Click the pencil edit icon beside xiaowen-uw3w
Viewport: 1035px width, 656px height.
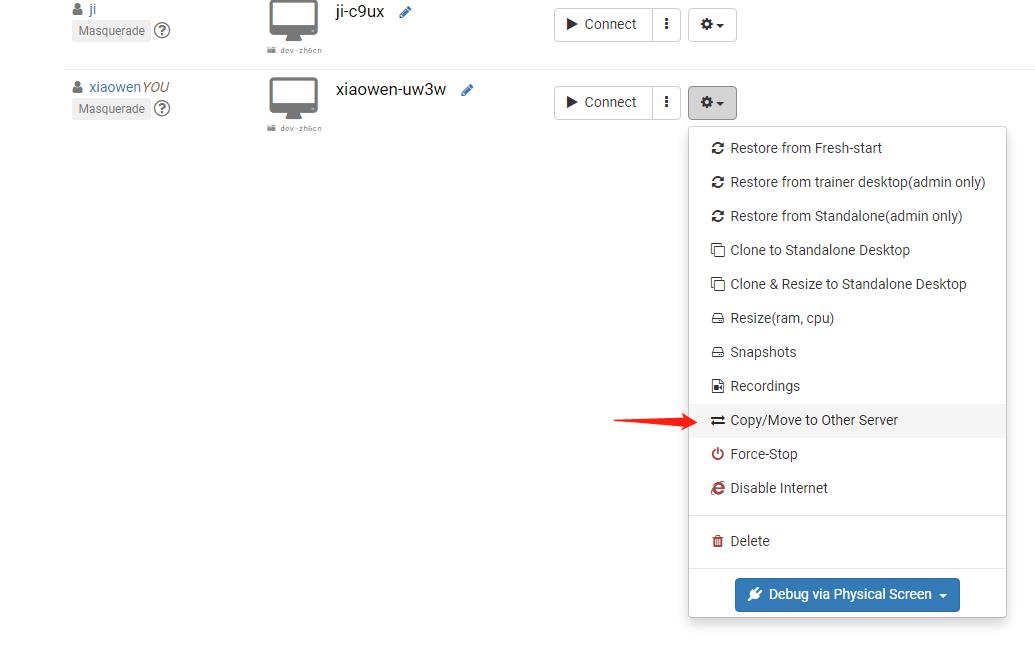pos(467,90)
